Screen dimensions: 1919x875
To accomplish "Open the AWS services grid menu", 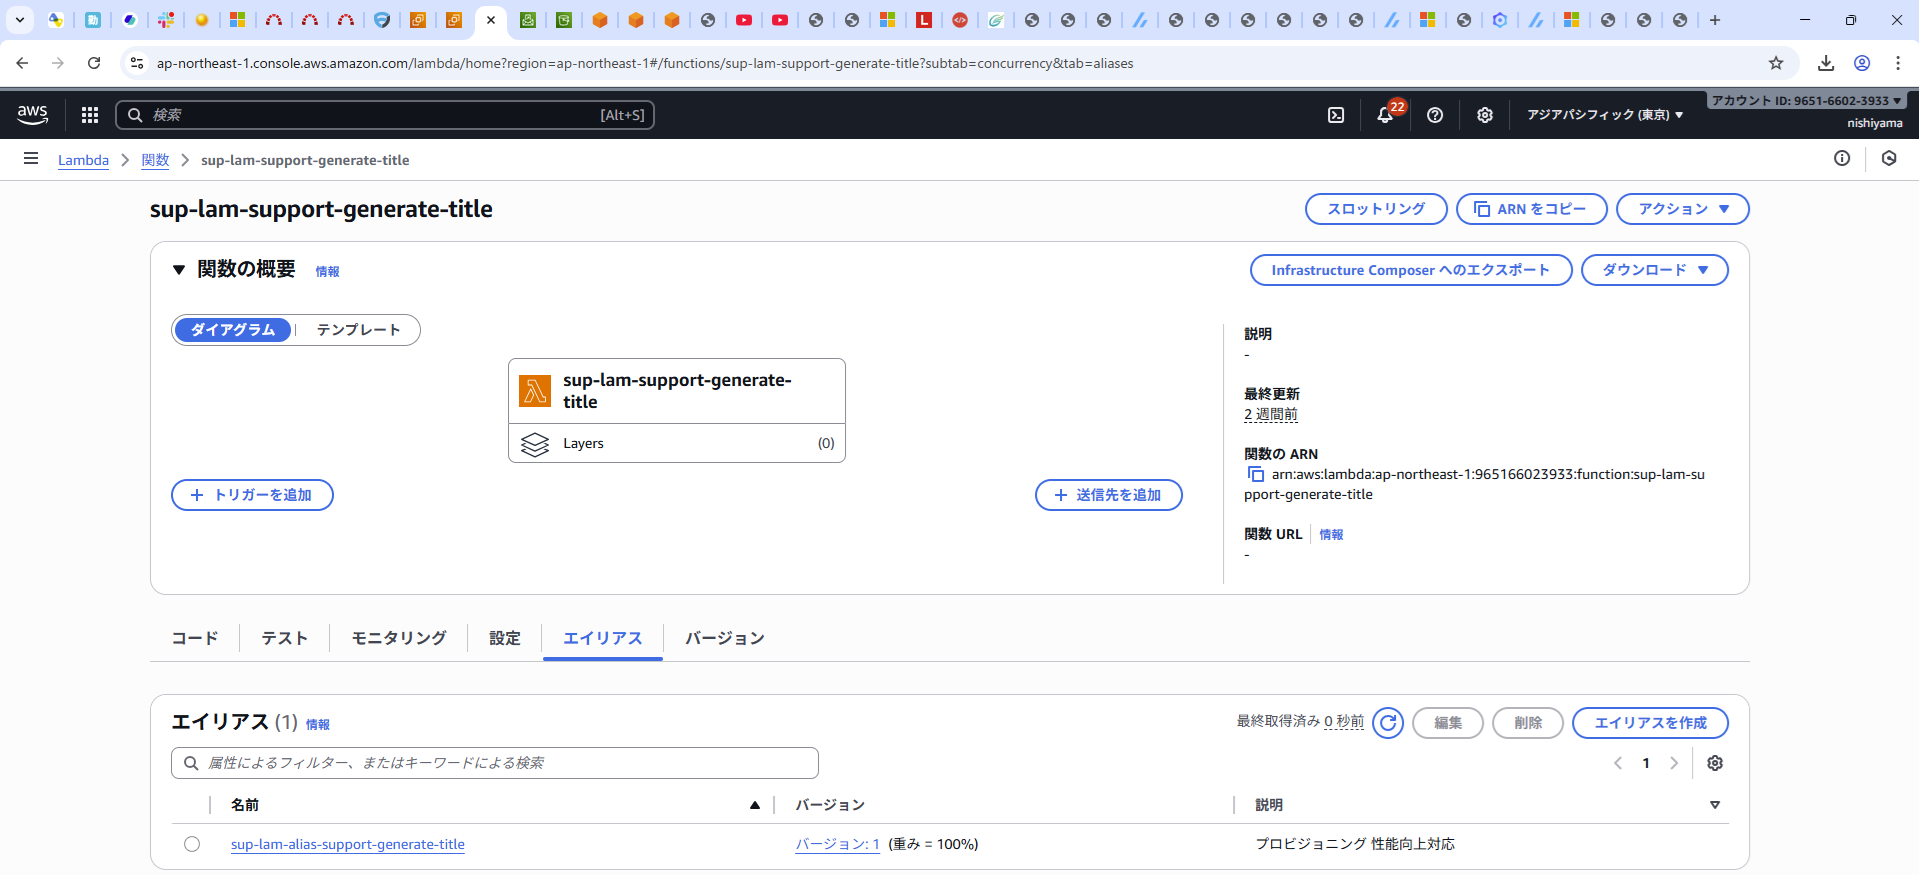I will 90,115.
